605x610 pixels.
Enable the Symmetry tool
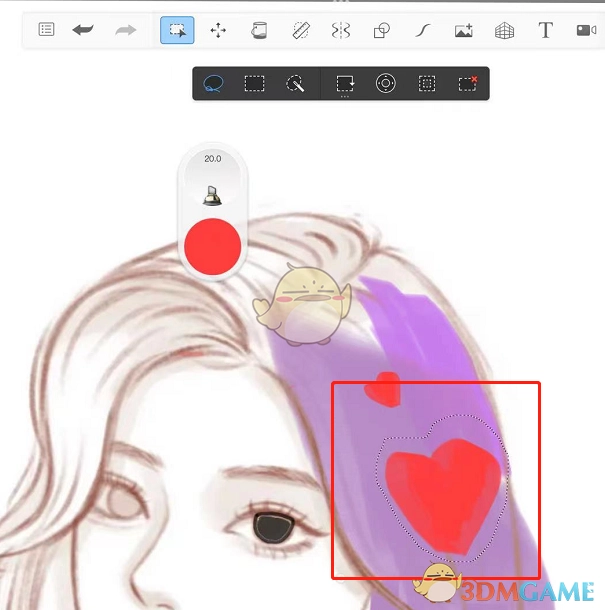[341, 30]
